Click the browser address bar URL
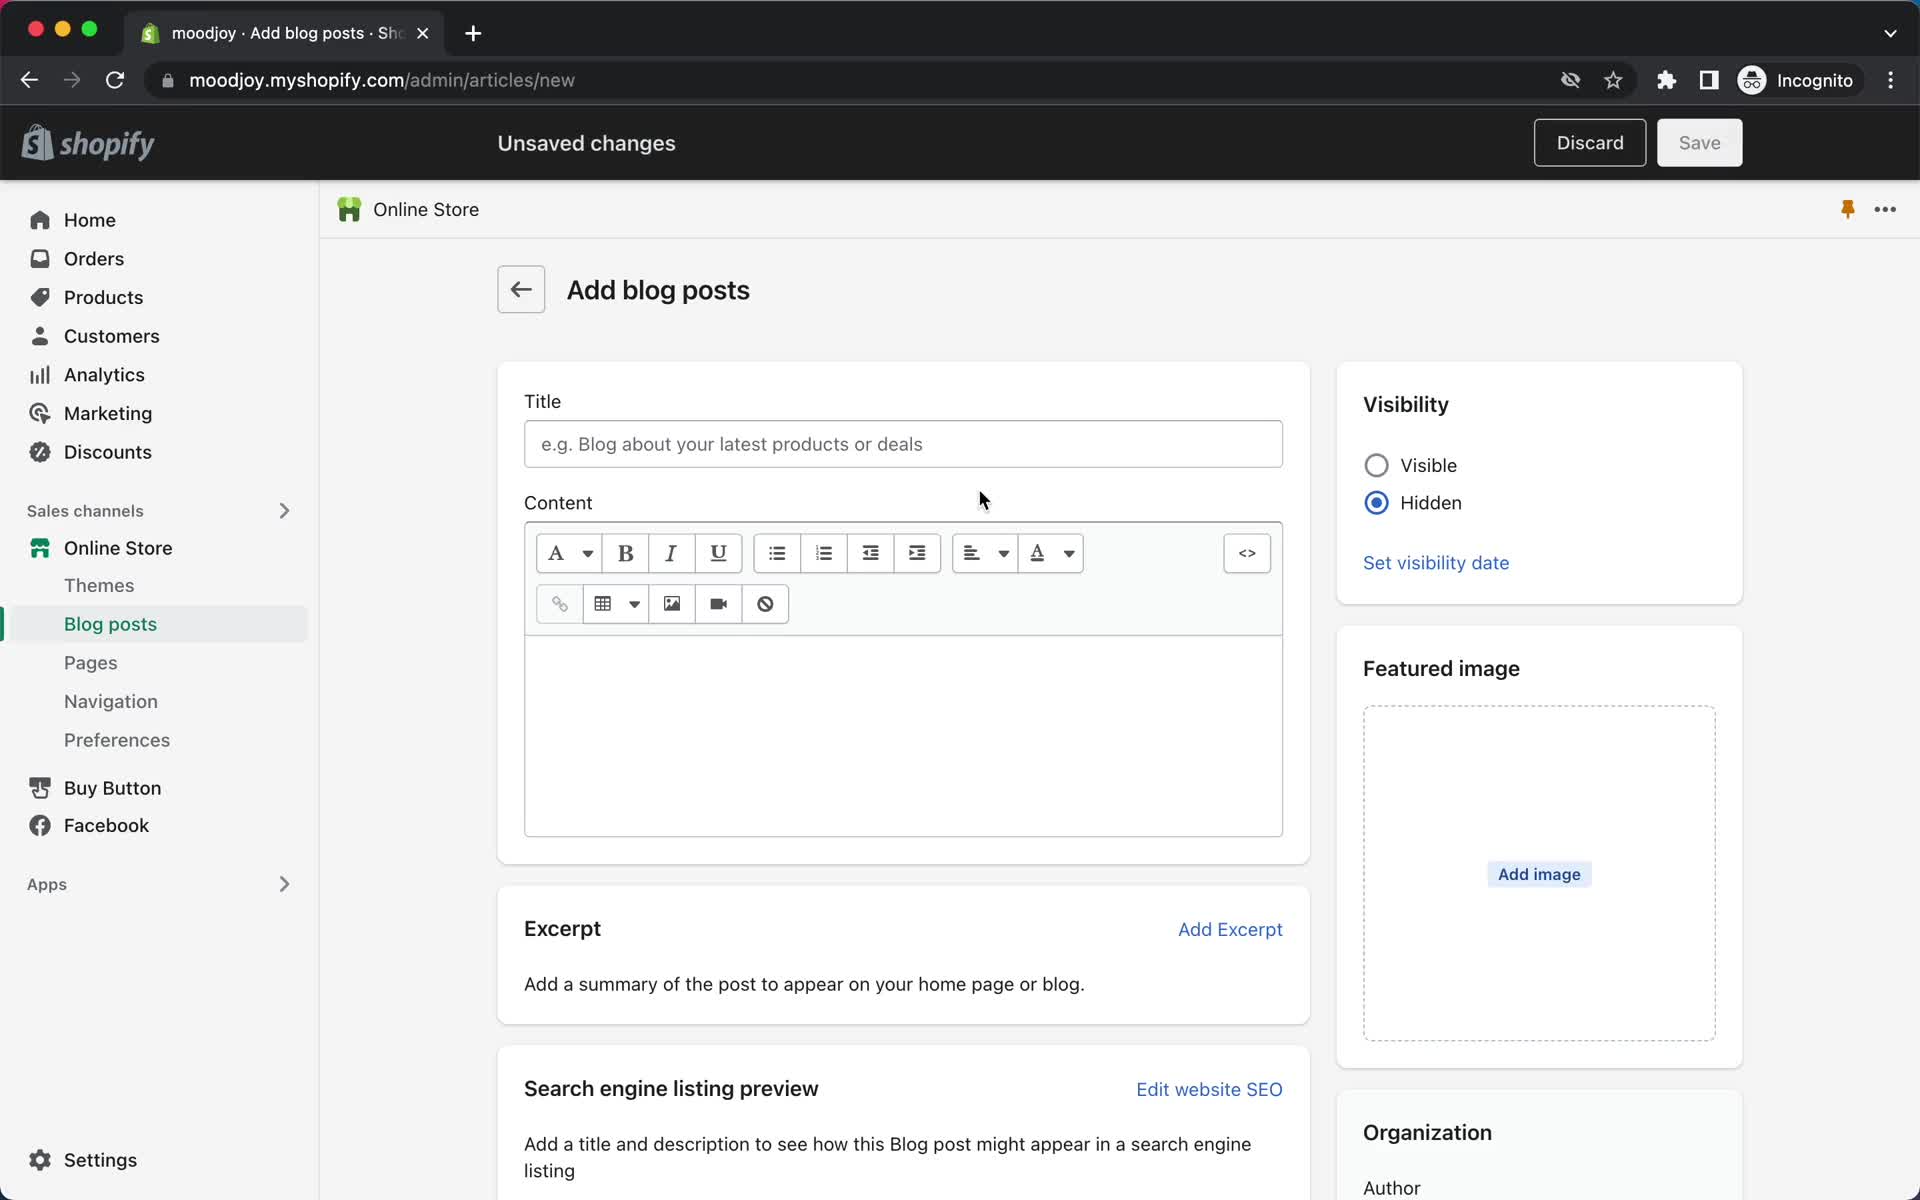The width and height of the screenshot is (1920, 1200). (x=382, y=80)
